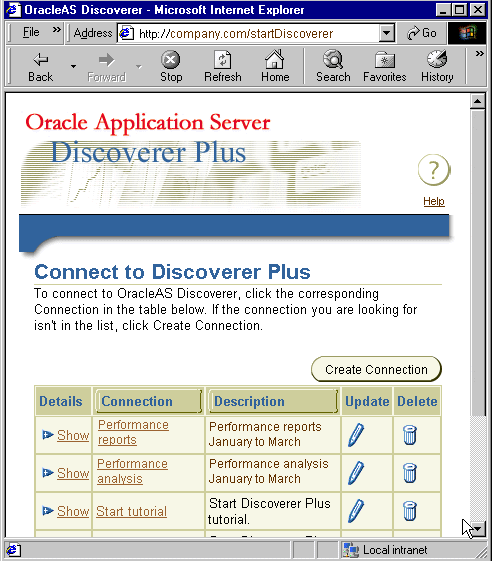Screen dimensions: 492x561
Task: Click the Delete column header text
Action: (x=417, y=401)
